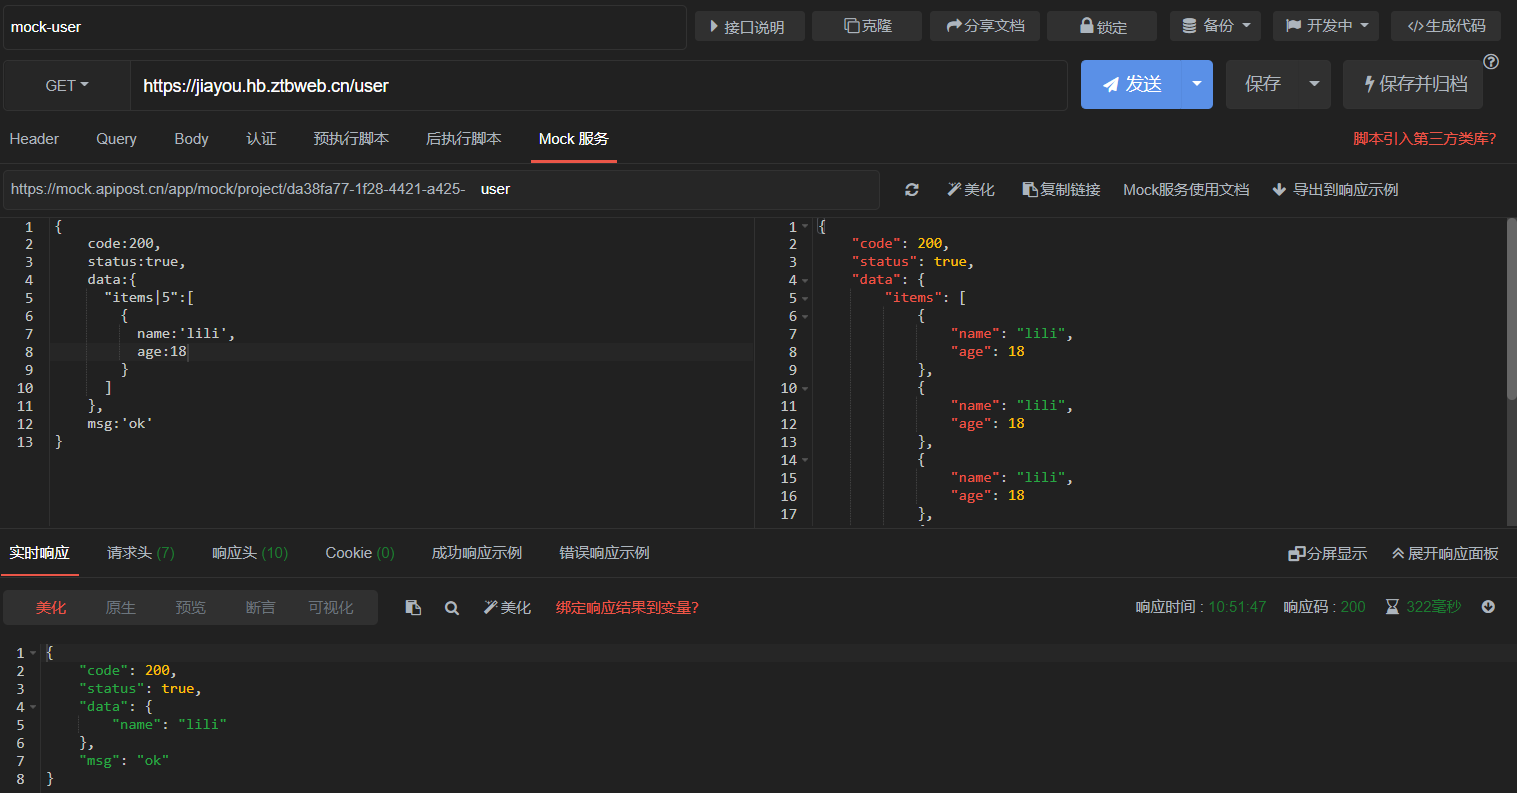Select 预览 preview response mode
The image size is (1517, 793).
[191, 608]
